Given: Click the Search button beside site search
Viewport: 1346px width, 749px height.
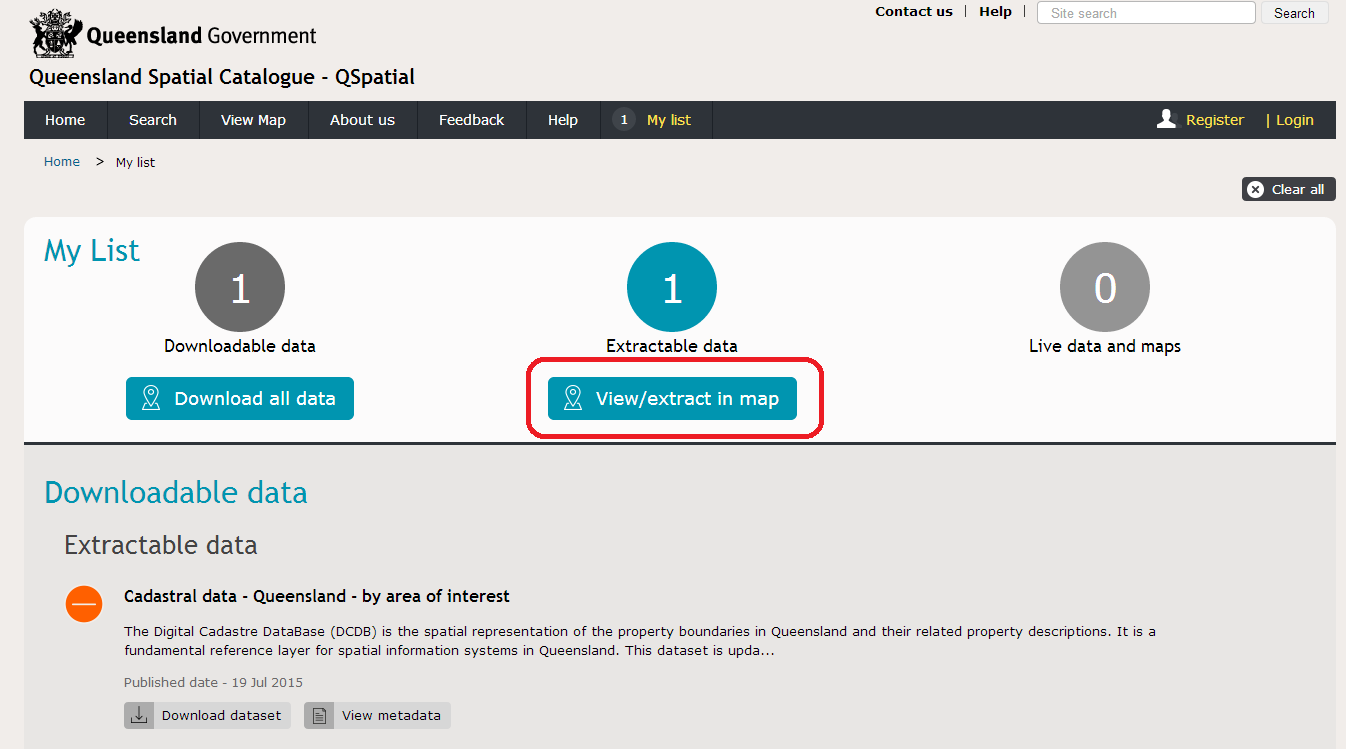Looking at the screenshot, I should 1294,13.
